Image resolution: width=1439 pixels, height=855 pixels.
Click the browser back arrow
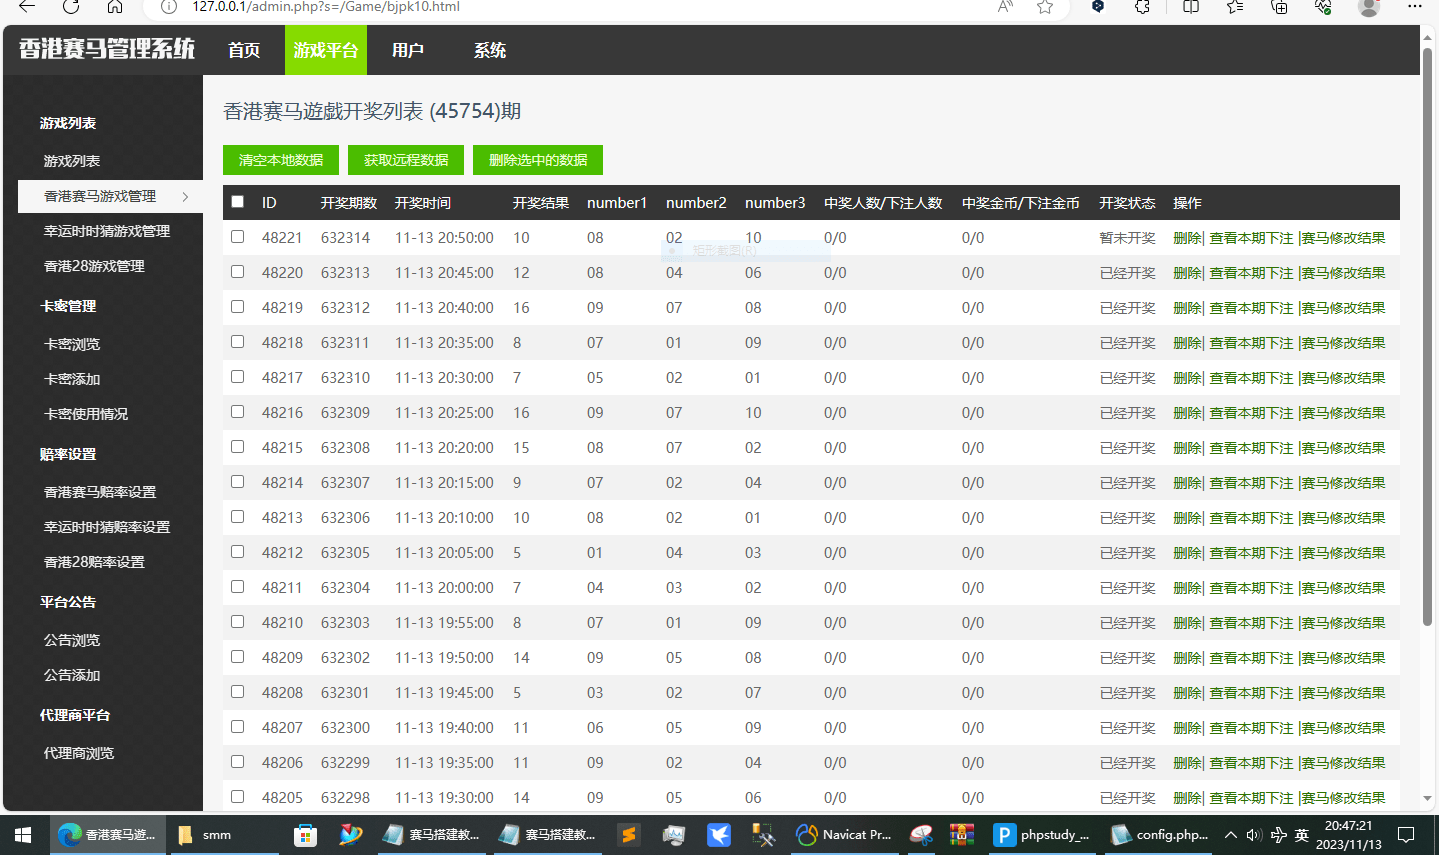coord(27,6)
